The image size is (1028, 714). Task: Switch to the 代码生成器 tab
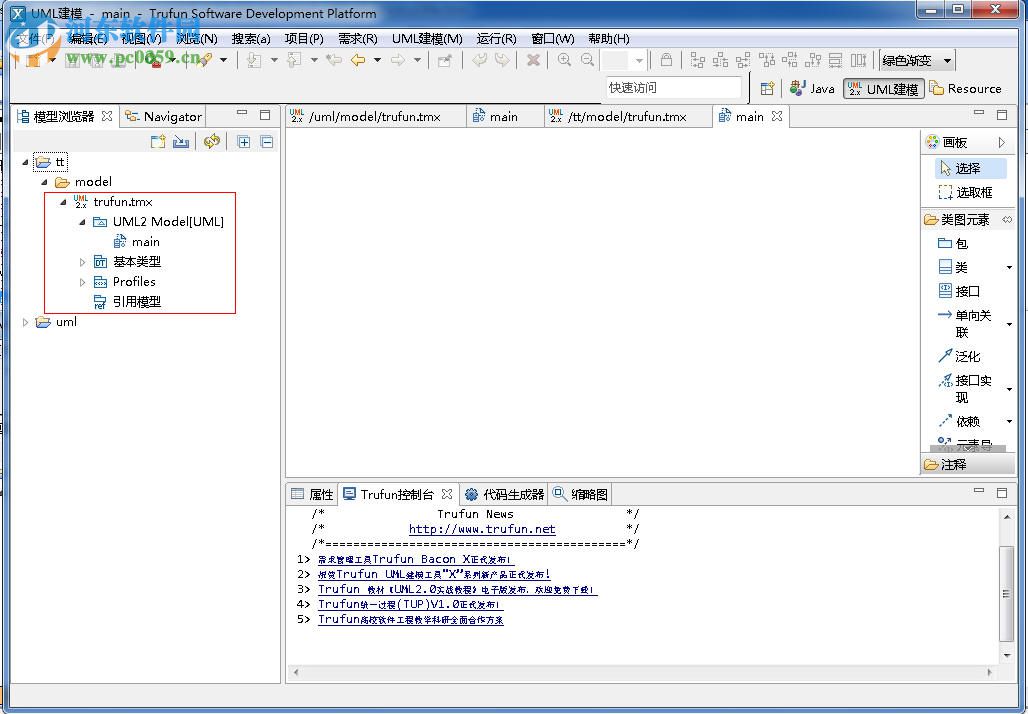click(x=505, y=494)
